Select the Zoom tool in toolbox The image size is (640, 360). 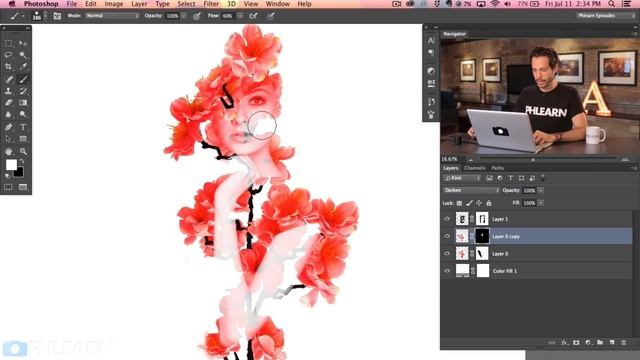click(x=23, y=151)
